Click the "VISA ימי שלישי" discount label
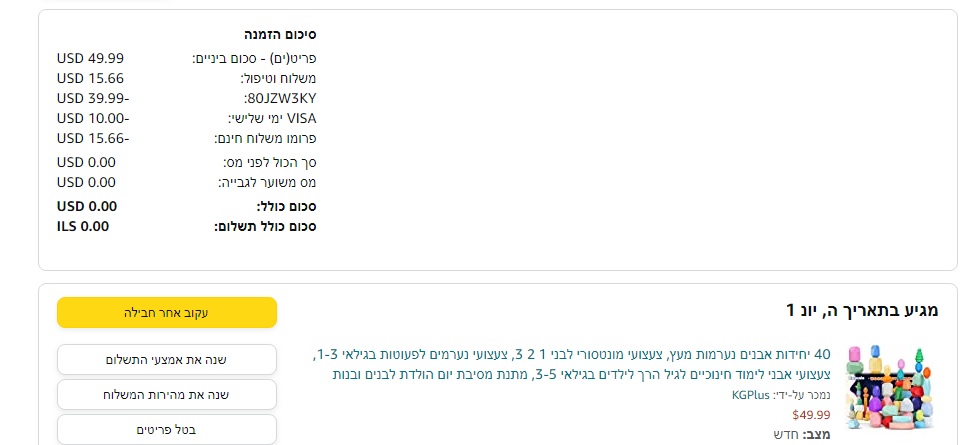This screenshot has height=445, width=960. pyautogui.click(x=272, y=118)
